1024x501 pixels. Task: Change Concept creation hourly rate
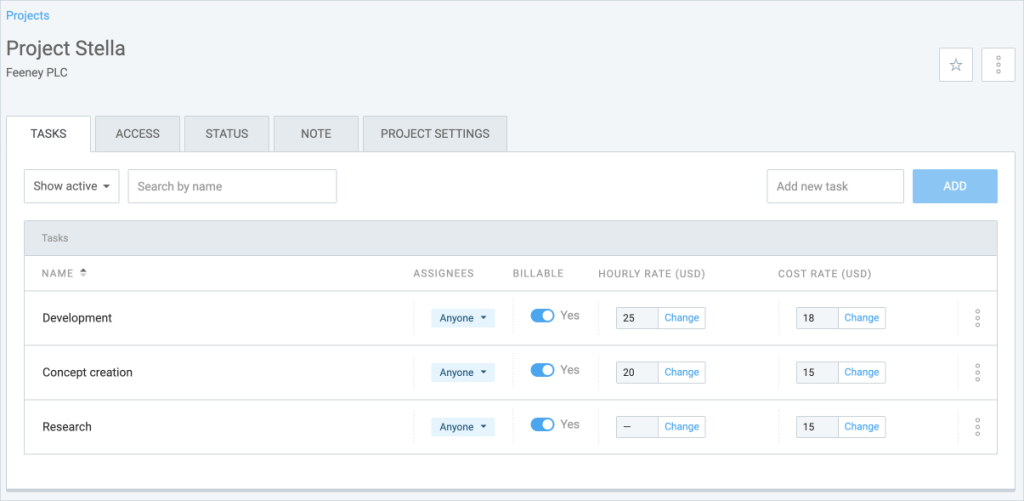682,372
